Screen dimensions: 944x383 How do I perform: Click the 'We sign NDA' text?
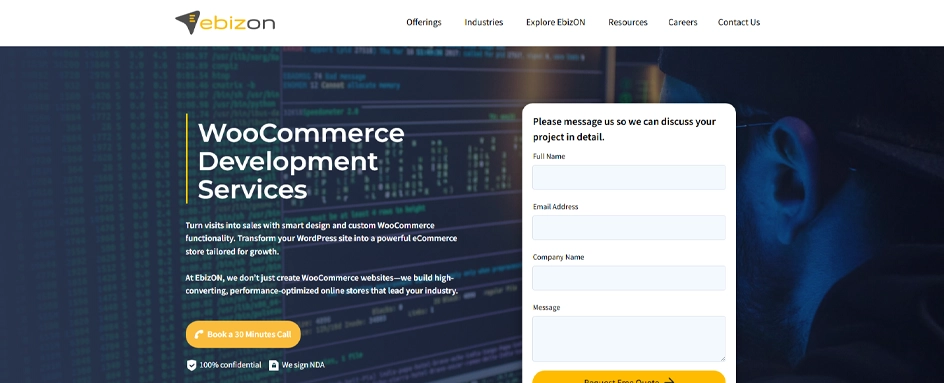click(303, 365)
